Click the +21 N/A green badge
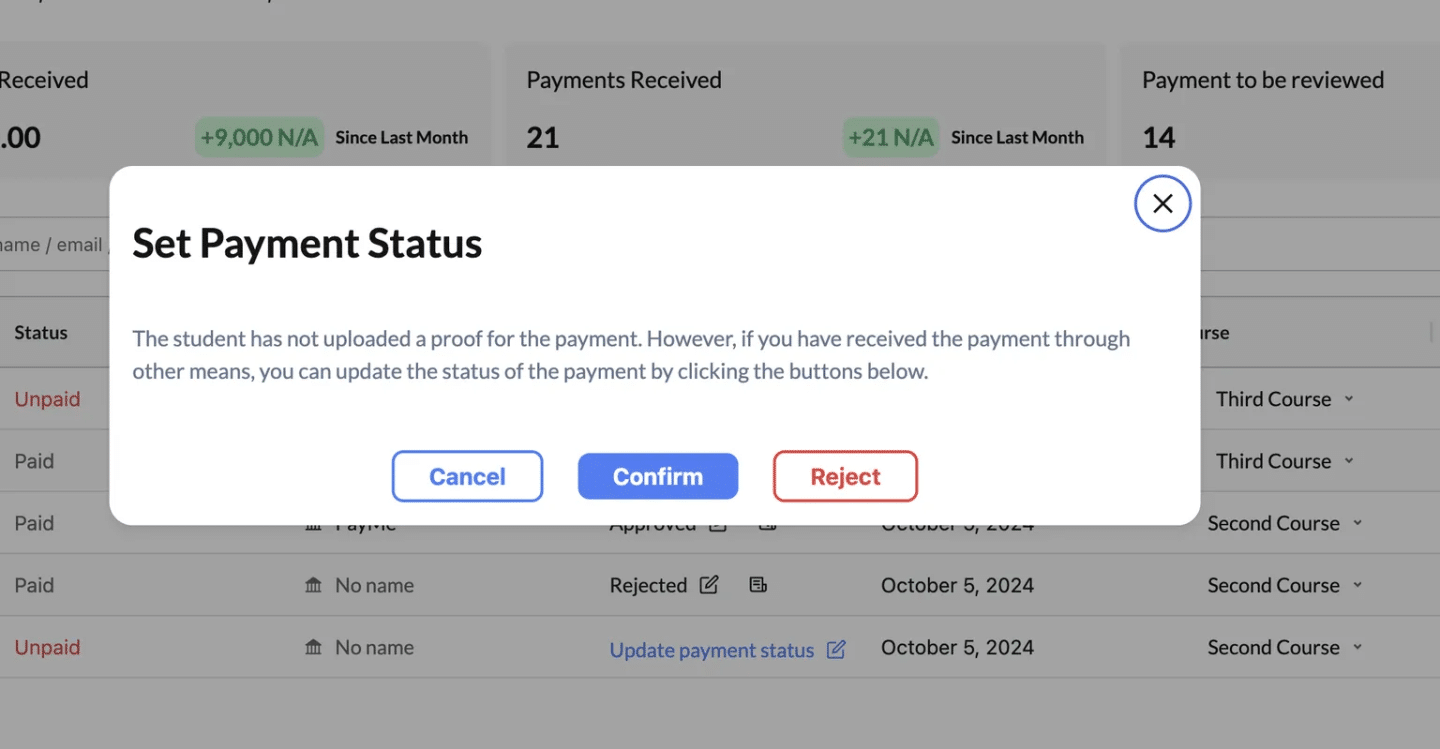This screenshot has width=1440, height=749. (891, 137)
